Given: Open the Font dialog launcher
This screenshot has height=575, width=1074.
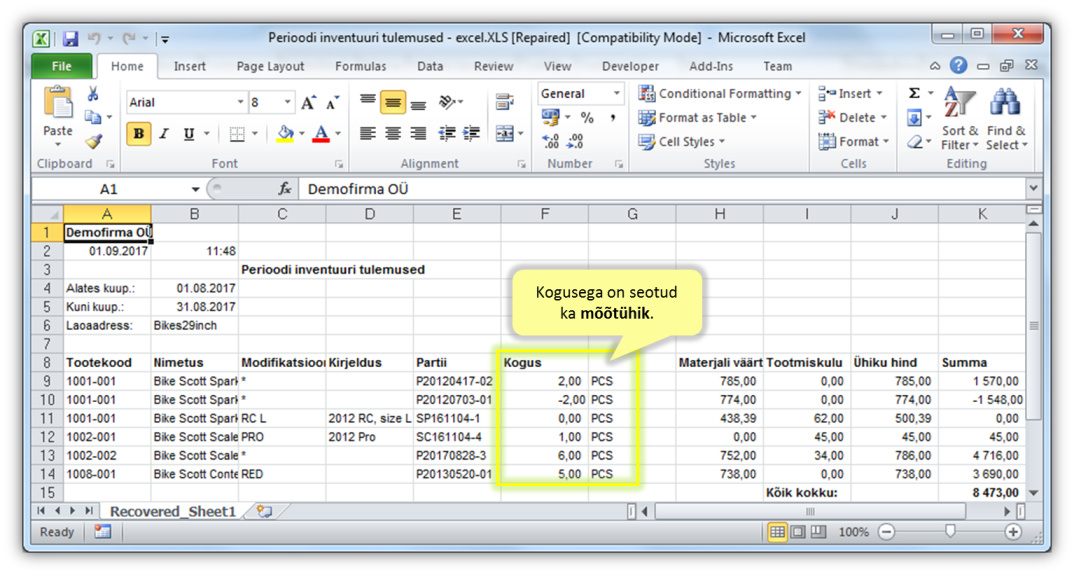Looking at the screenshot, I should click(x=339, y=164).
